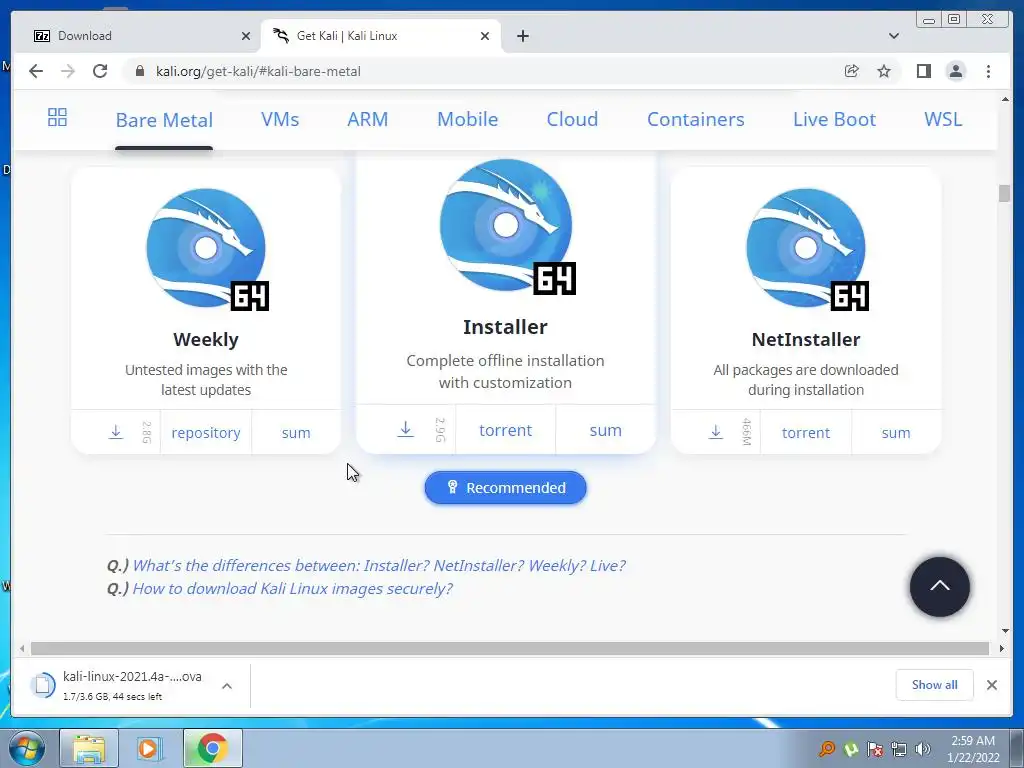Open NetInstaller sum link
Viewport: 1024px width, 768px height.
[896, 432]
